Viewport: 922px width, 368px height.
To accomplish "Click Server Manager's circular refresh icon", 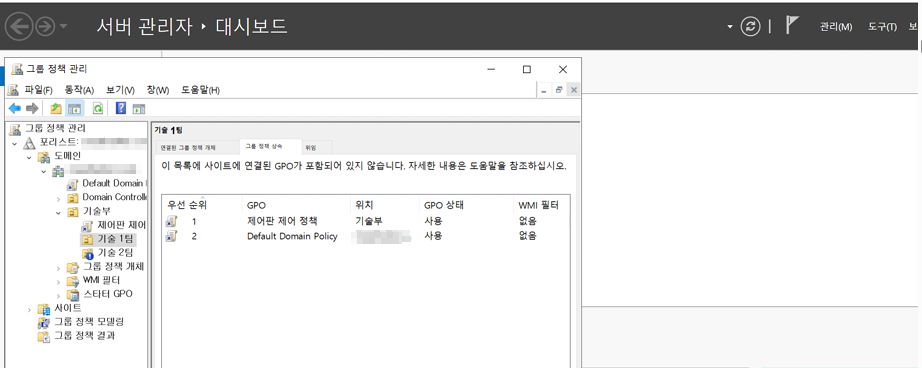I will (750, 26).
